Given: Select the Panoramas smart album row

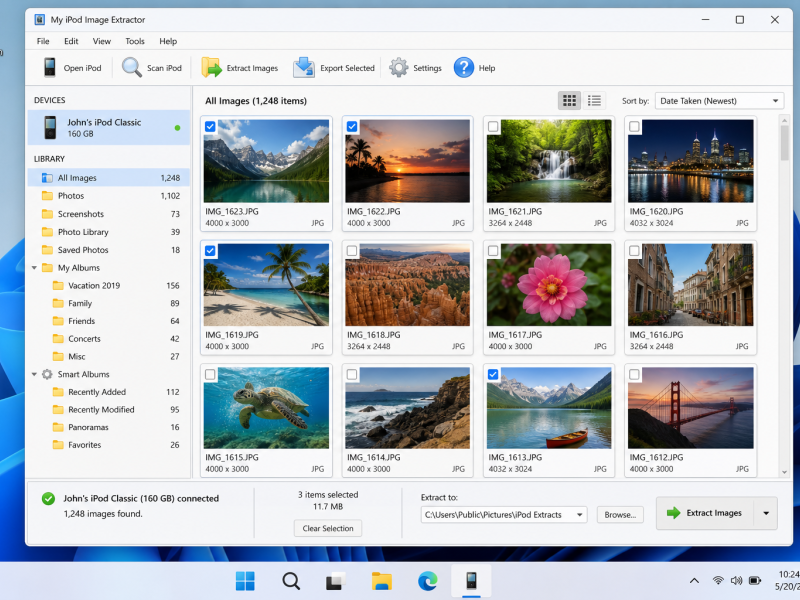Looking at the screenshot, I should click(109, 427).
